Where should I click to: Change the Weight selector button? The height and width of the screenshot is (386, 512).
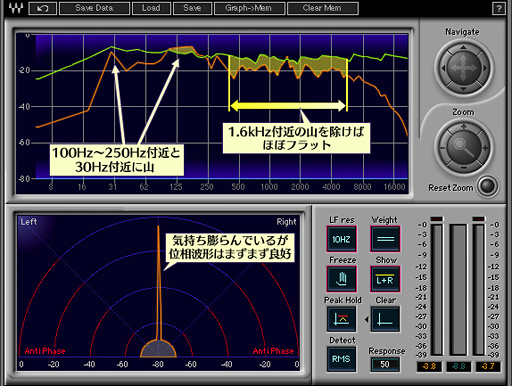coord(385,239)
